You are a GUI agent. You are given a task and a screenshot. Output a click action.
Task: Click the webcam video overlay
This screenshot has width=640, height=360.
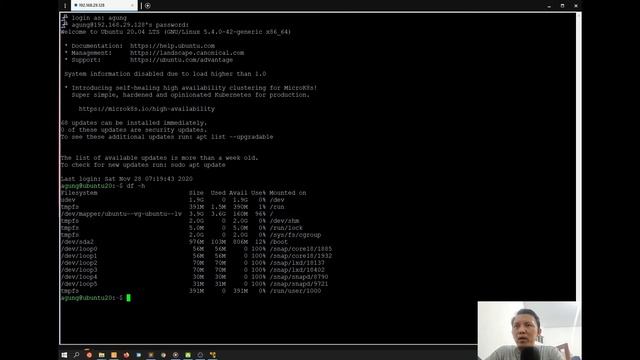529,331
